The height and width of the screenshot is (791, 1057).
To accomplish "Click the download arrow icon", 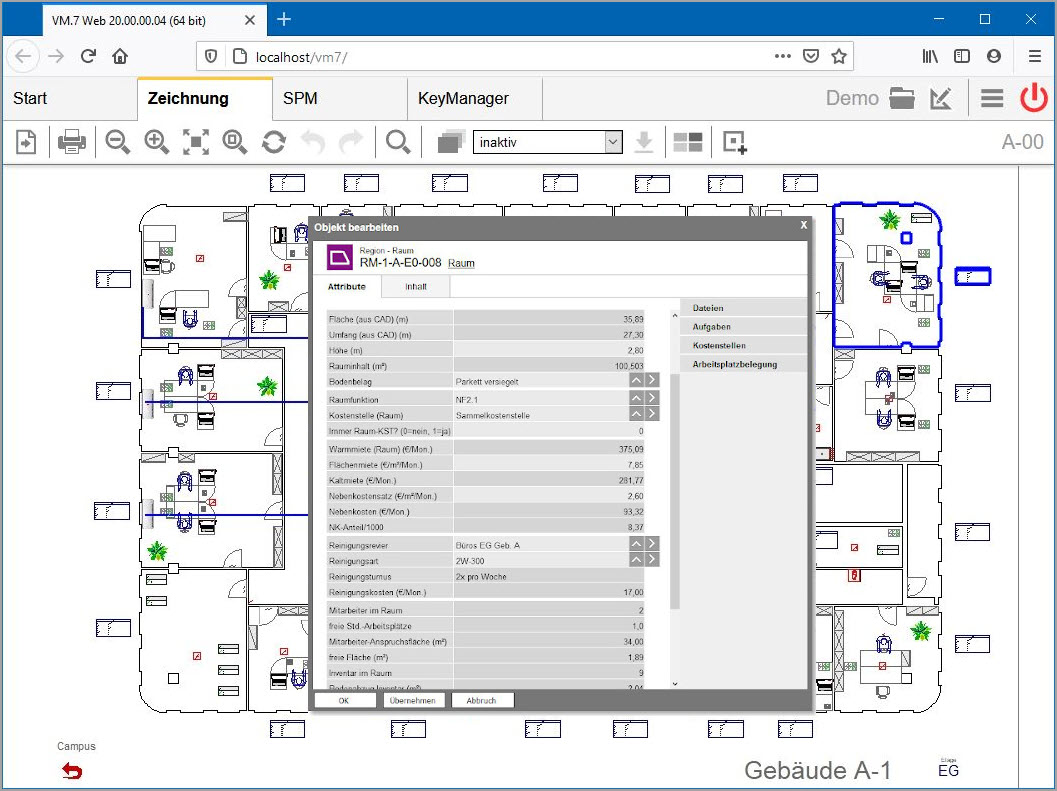I will [644, 142].
